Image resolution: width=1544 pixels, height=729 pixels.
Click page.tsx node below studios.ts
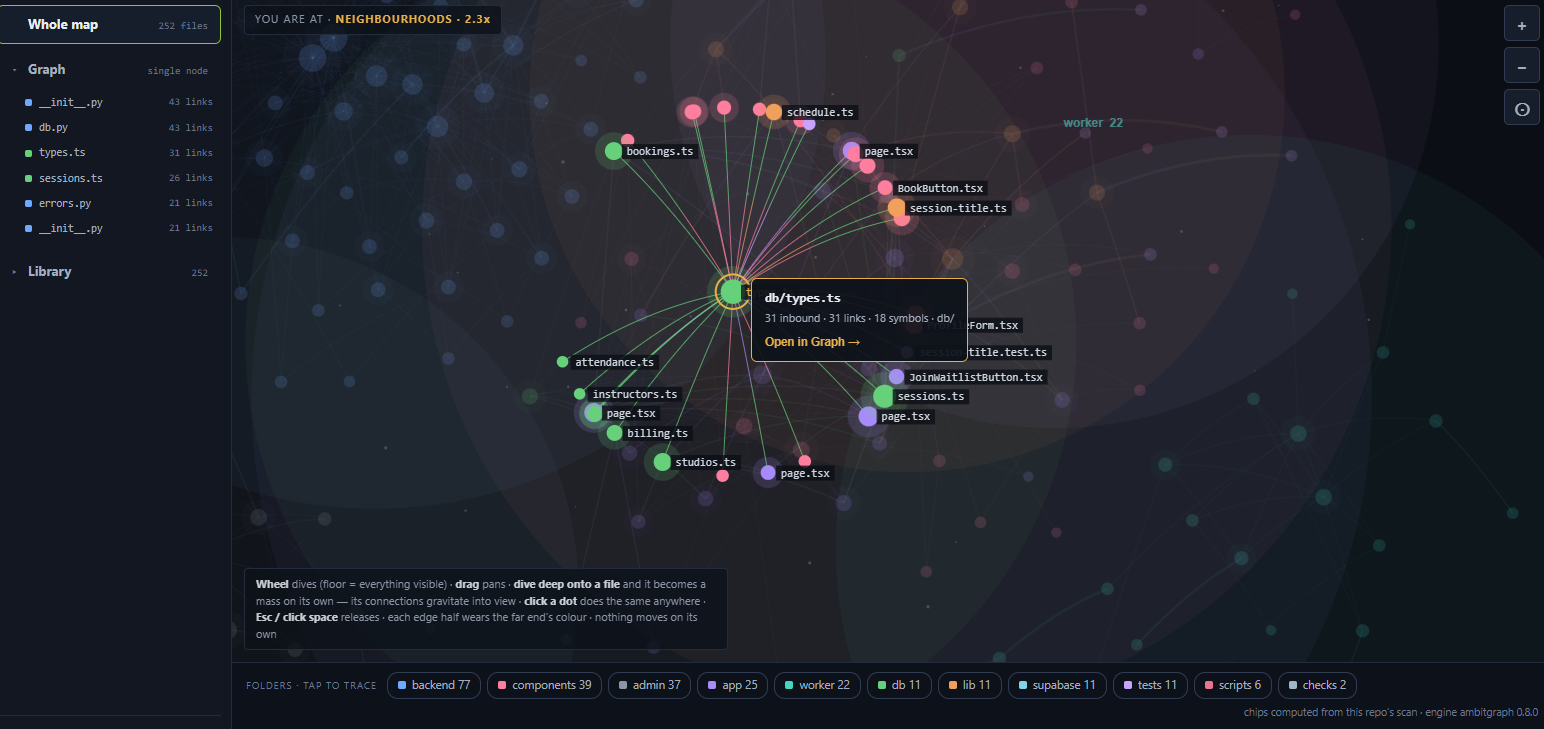768,473
